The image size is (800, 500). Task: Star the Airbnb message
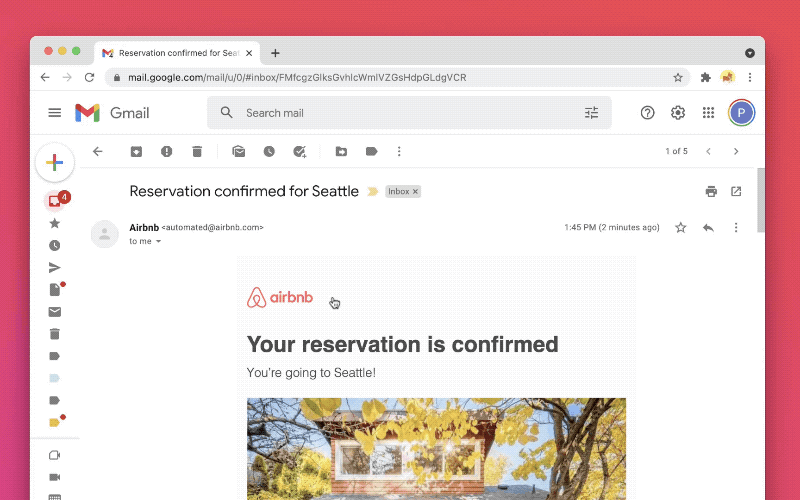click(681, 228)
